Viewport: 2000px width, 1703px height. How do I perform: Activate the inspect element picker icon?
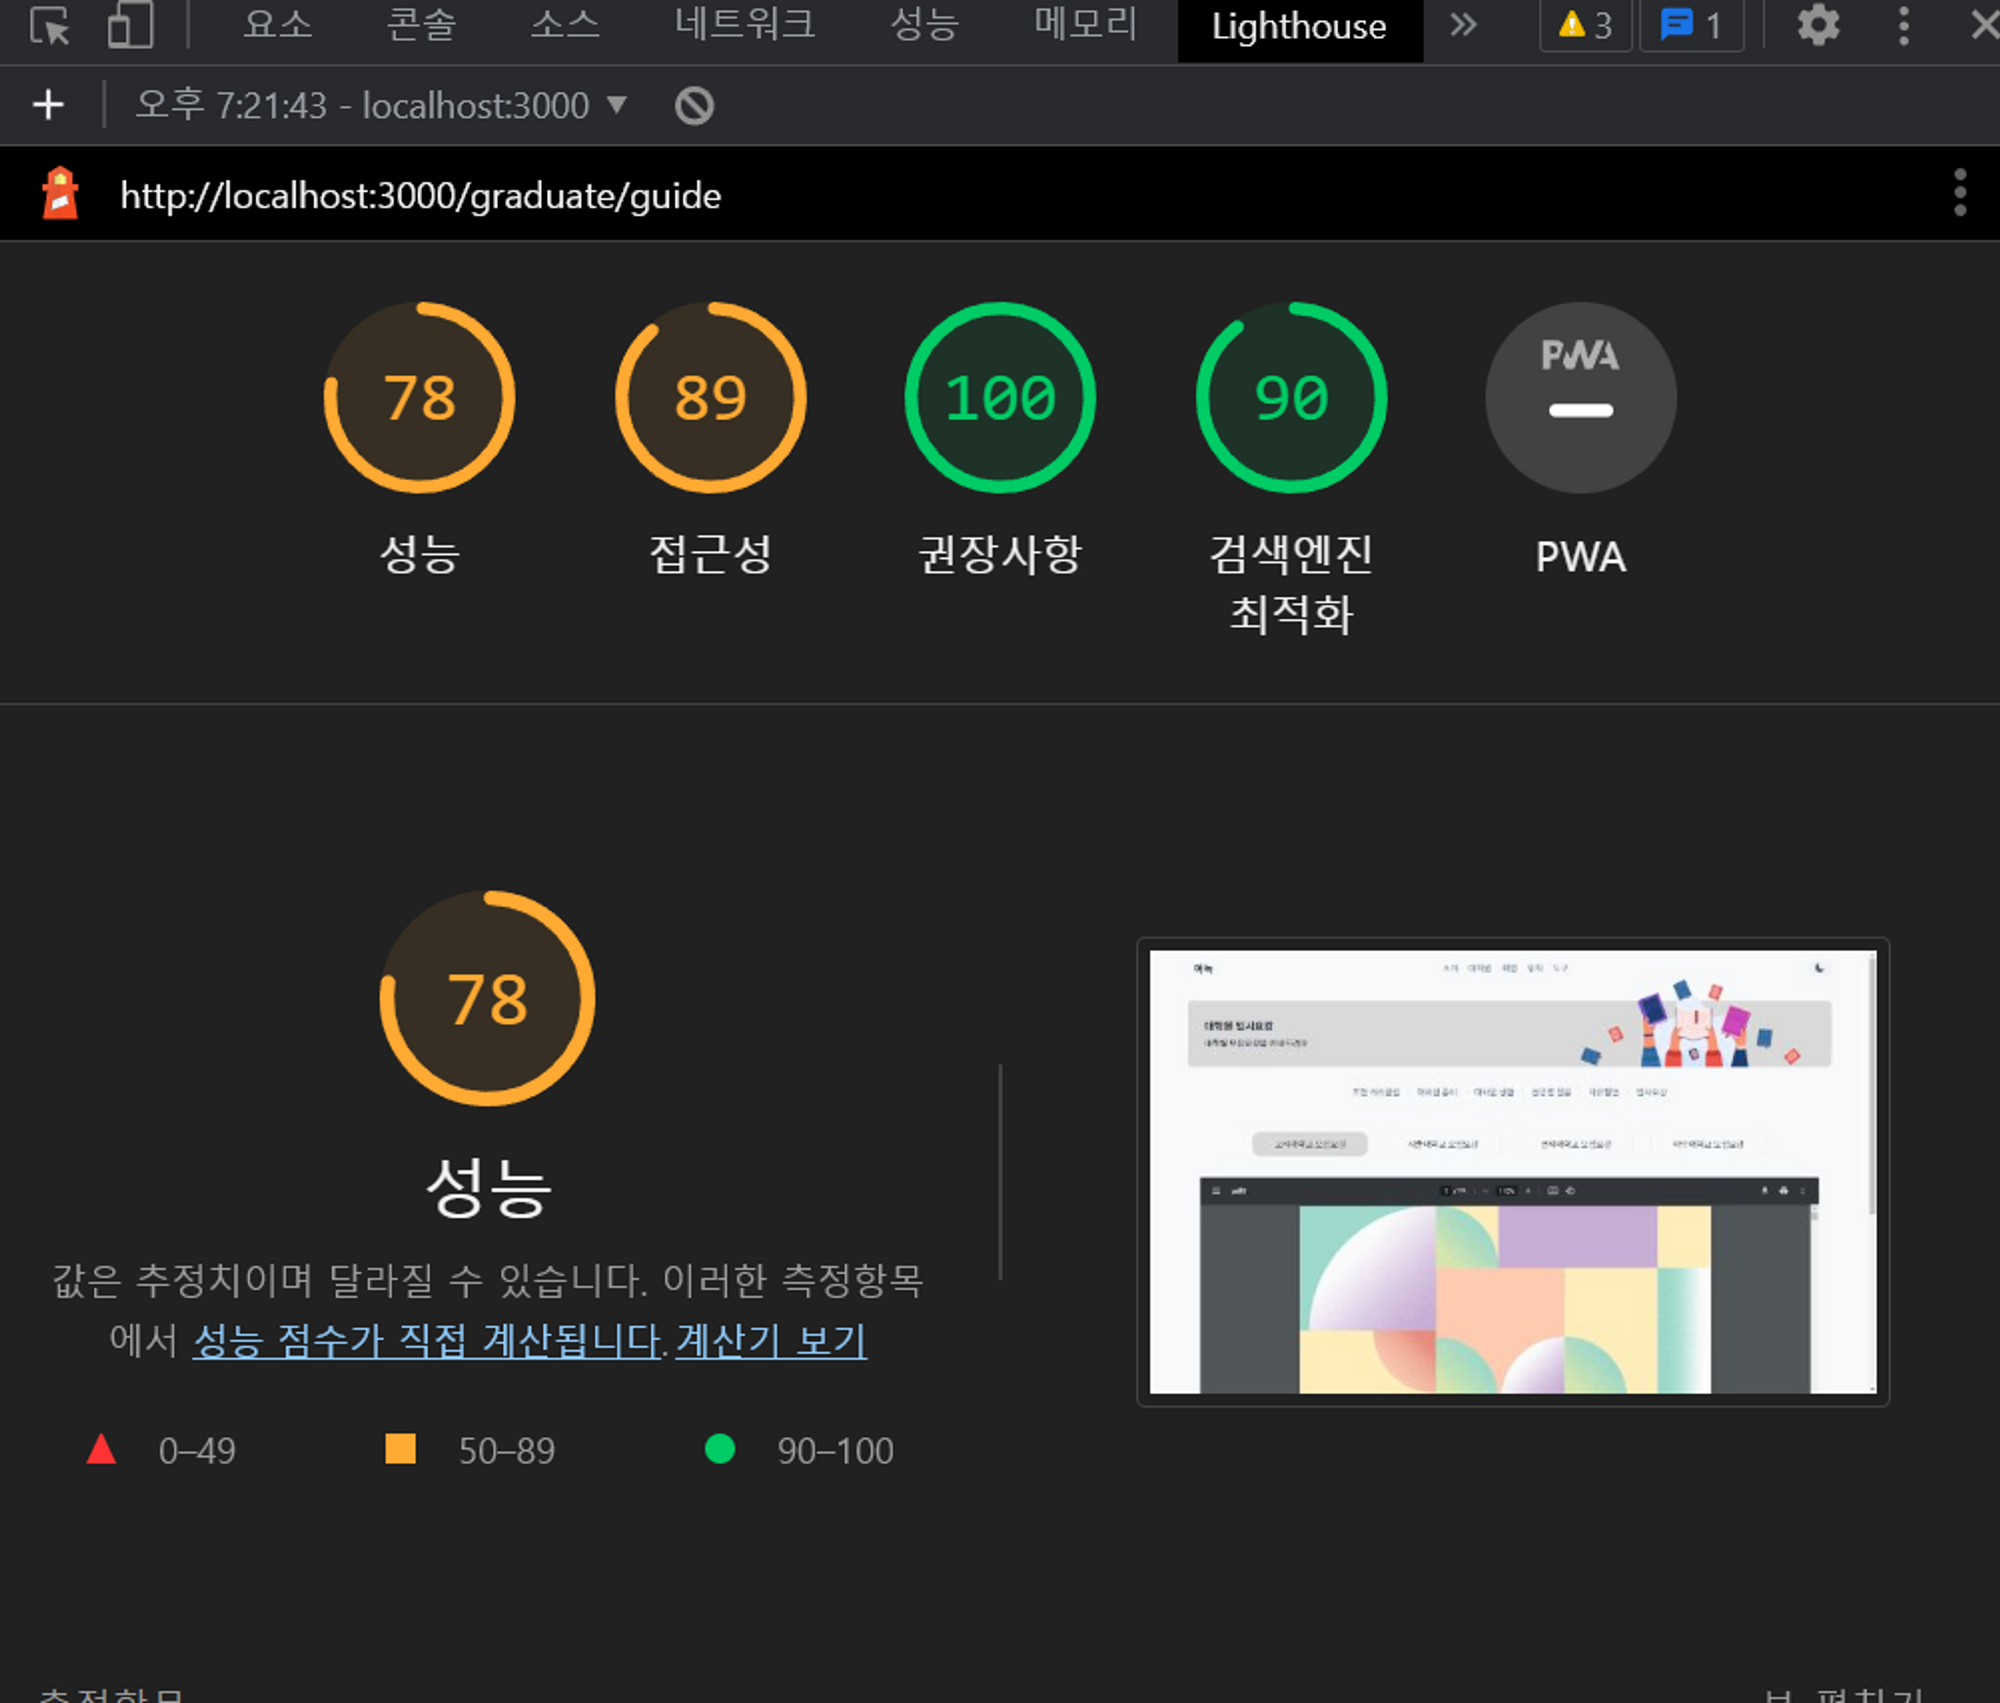click(48, 26)
